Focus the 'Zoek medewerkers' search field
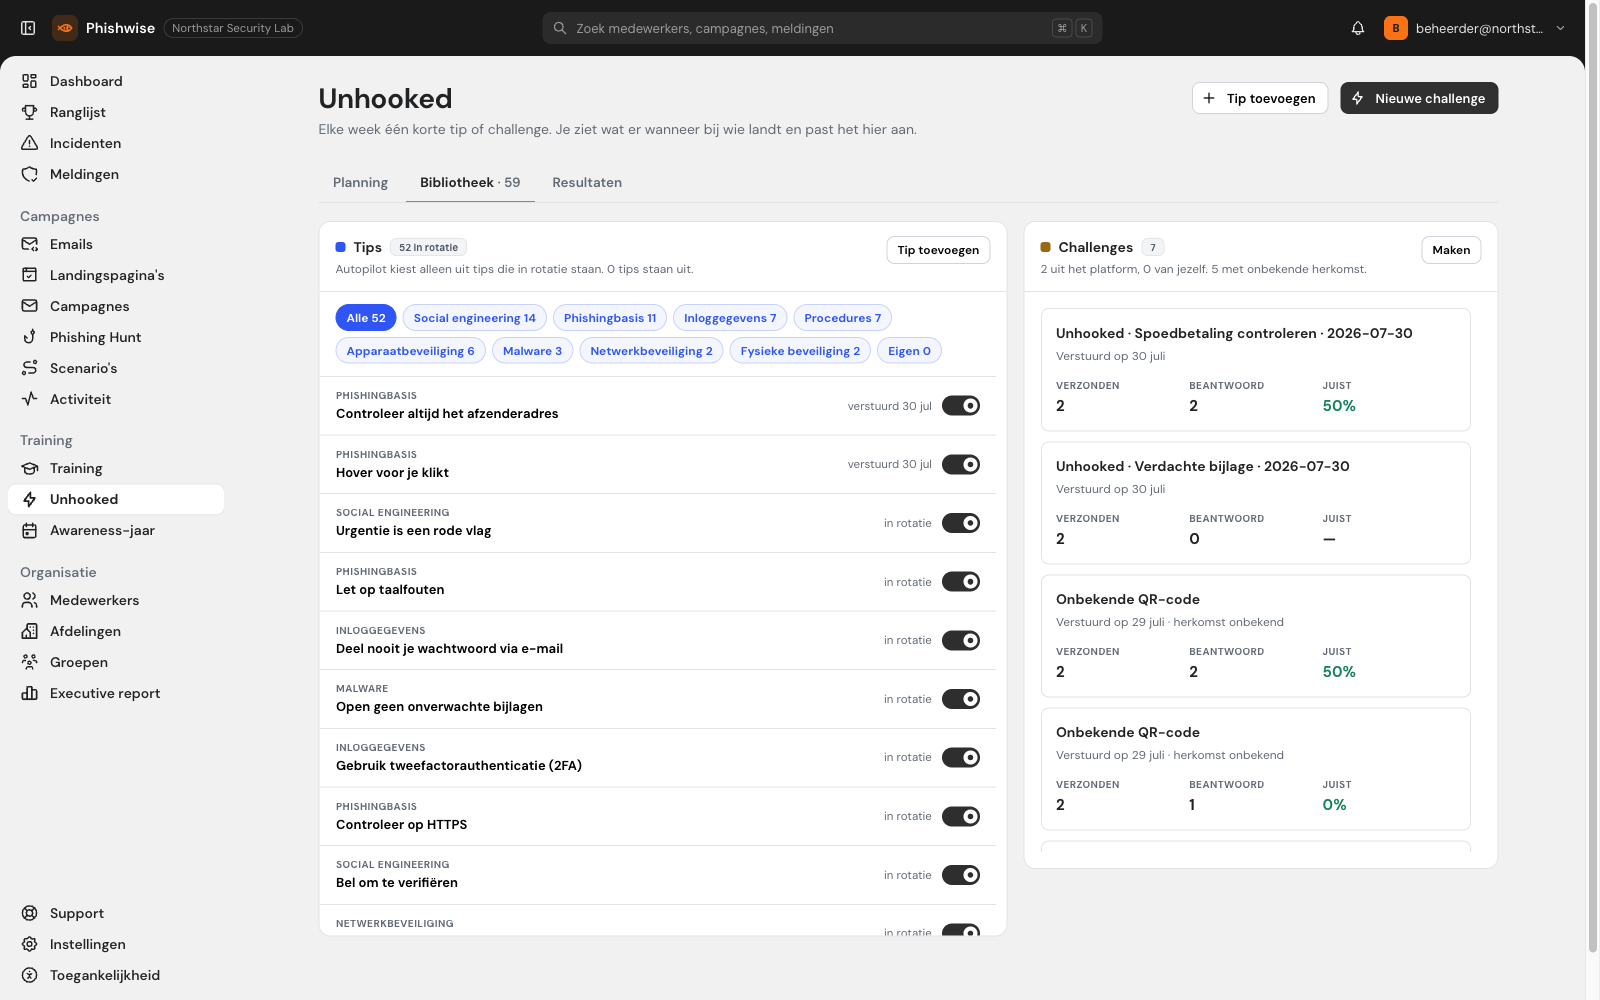Screen dimensions: 1600x1000 click(x=822, y=28)
